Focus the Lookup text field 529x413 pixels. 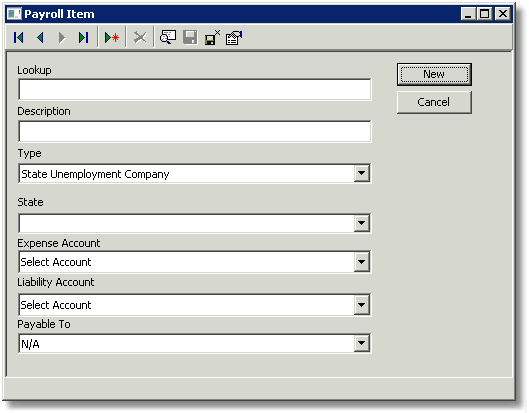pyautogui.click(x=195, y=90)
